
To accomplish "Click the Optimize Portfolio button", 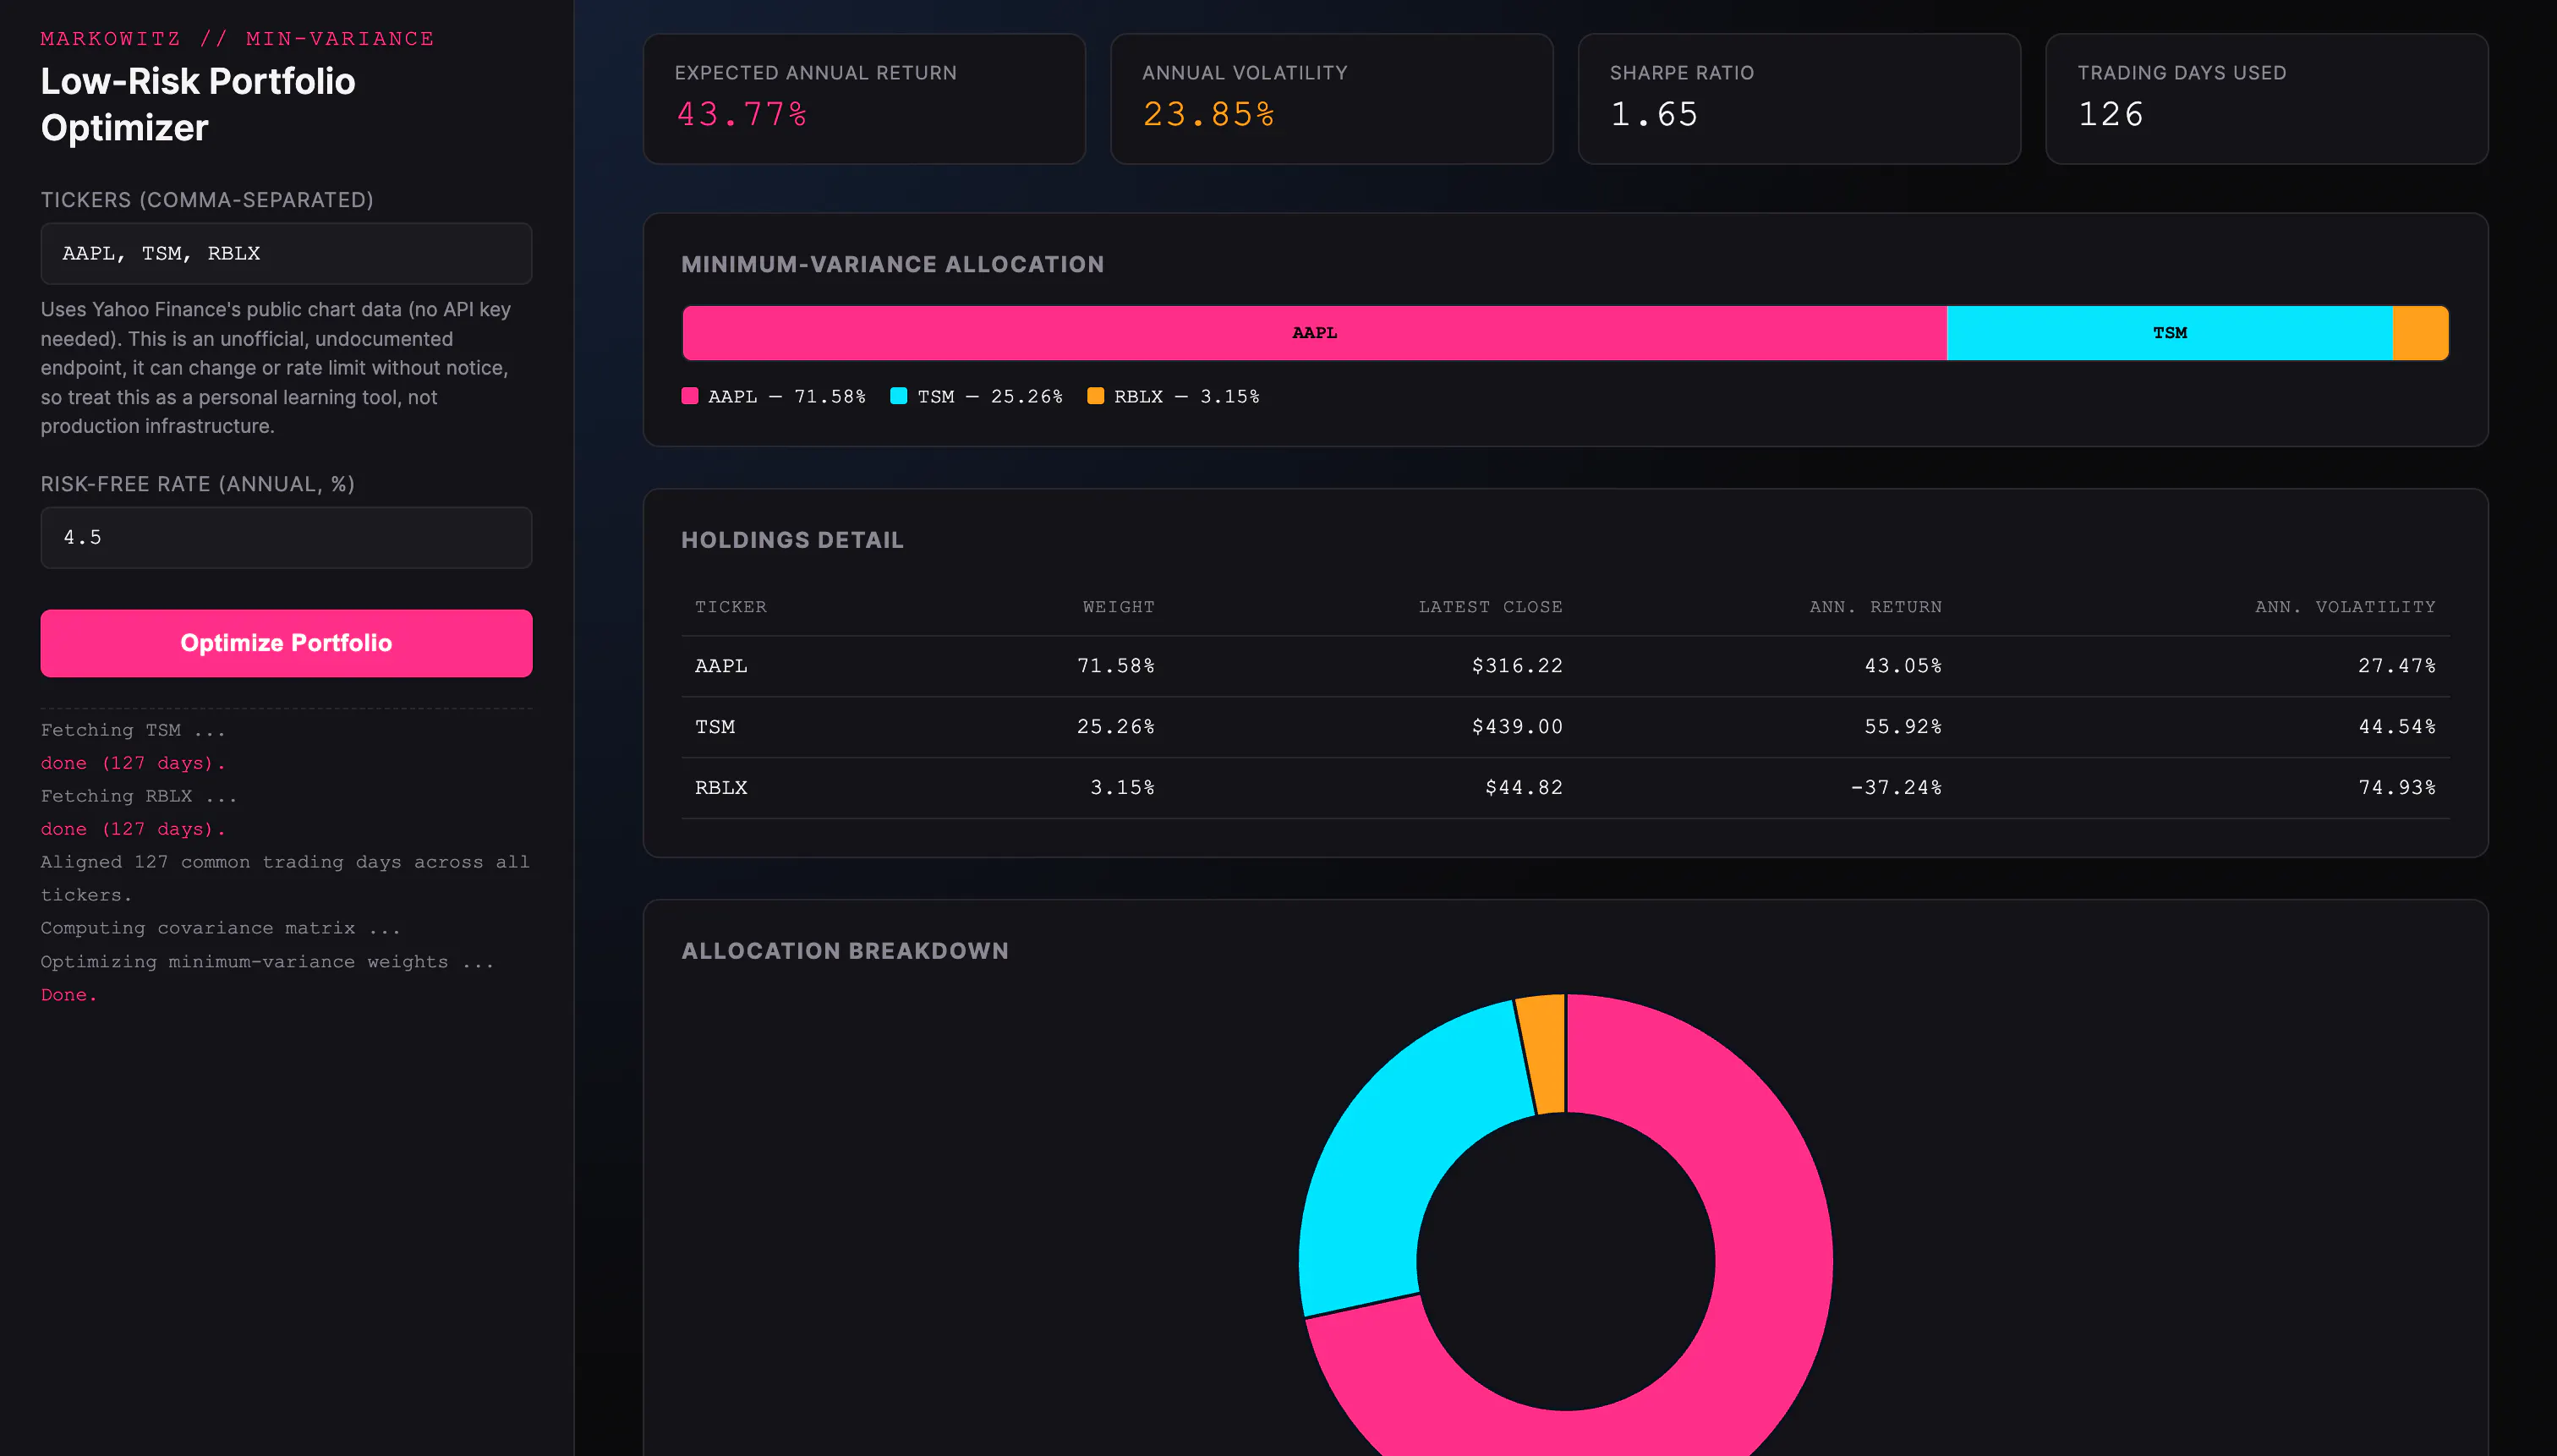I will (x=286, y=643).
